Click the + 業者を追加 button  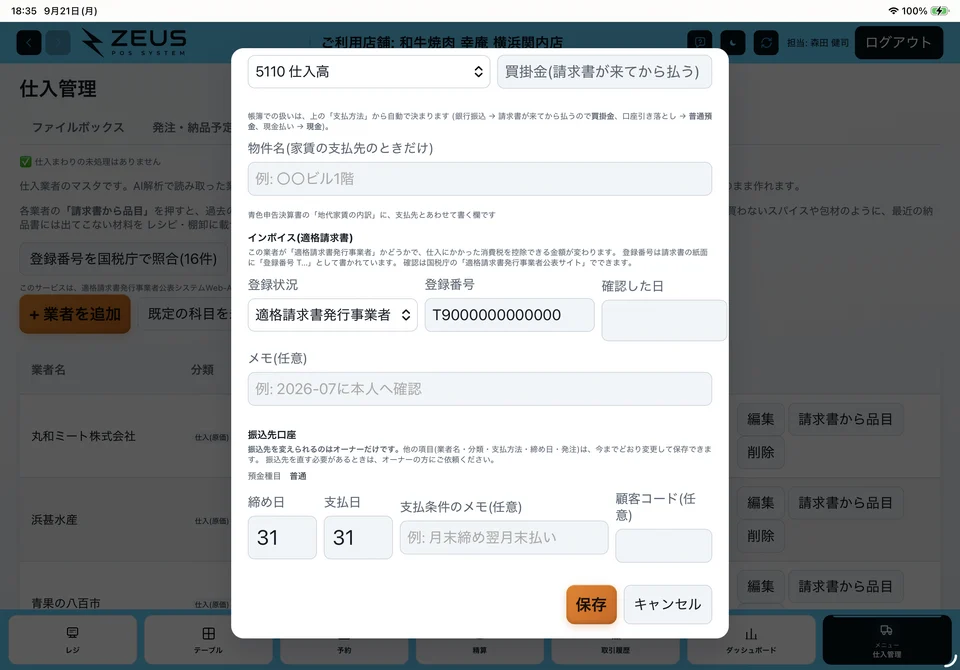(75, 314)
